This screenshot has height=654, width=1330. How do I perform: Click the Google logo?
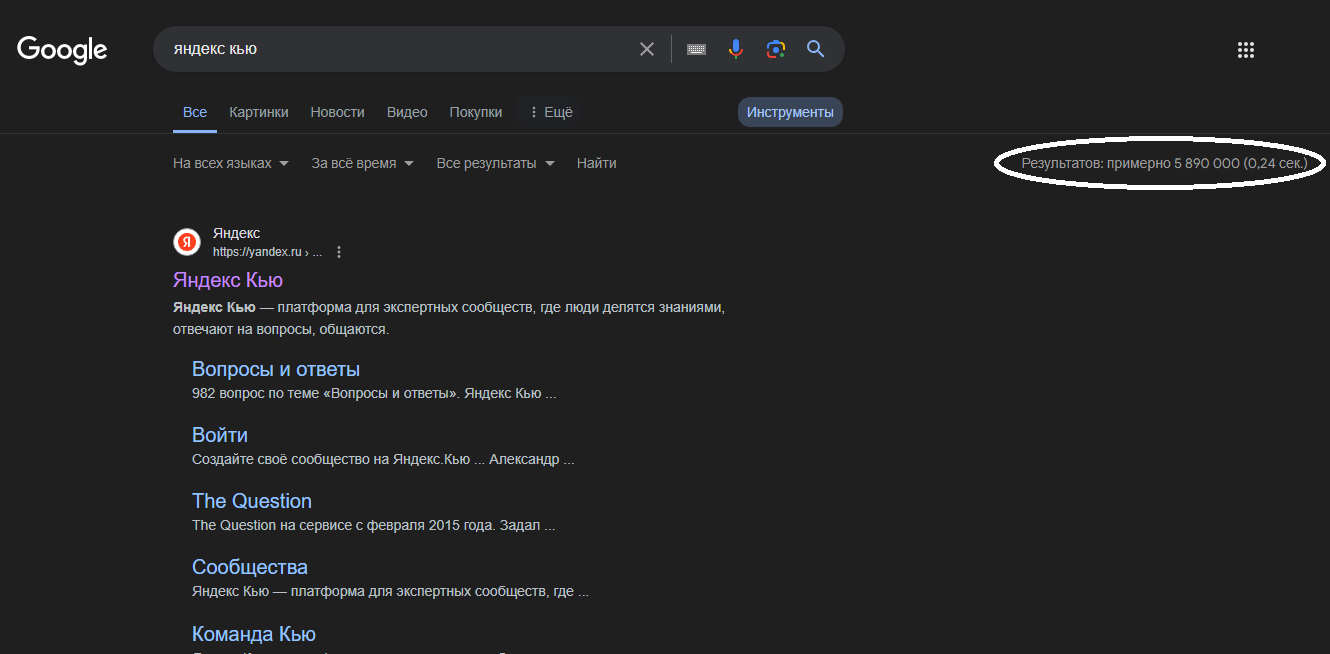62,49
